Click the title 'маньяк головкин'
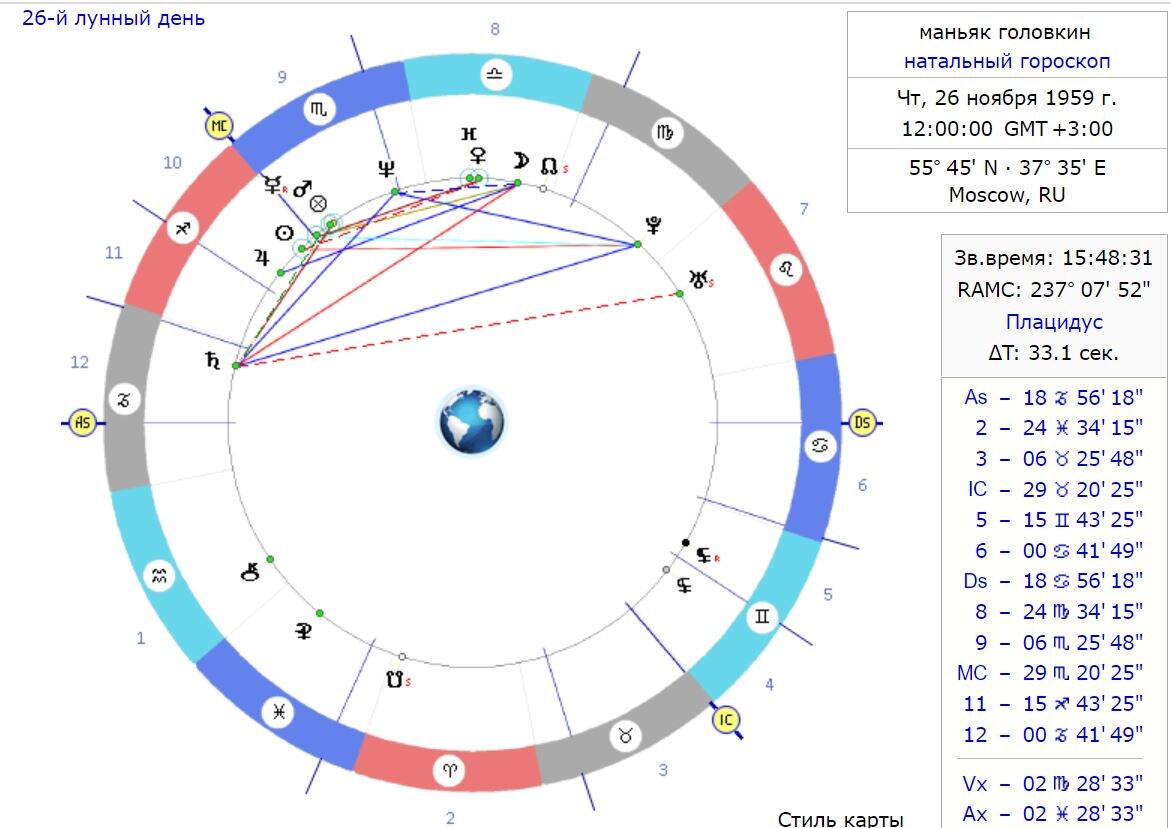Image resolution: width=1171 pixels, height=828 pixels. (1004, 33)
